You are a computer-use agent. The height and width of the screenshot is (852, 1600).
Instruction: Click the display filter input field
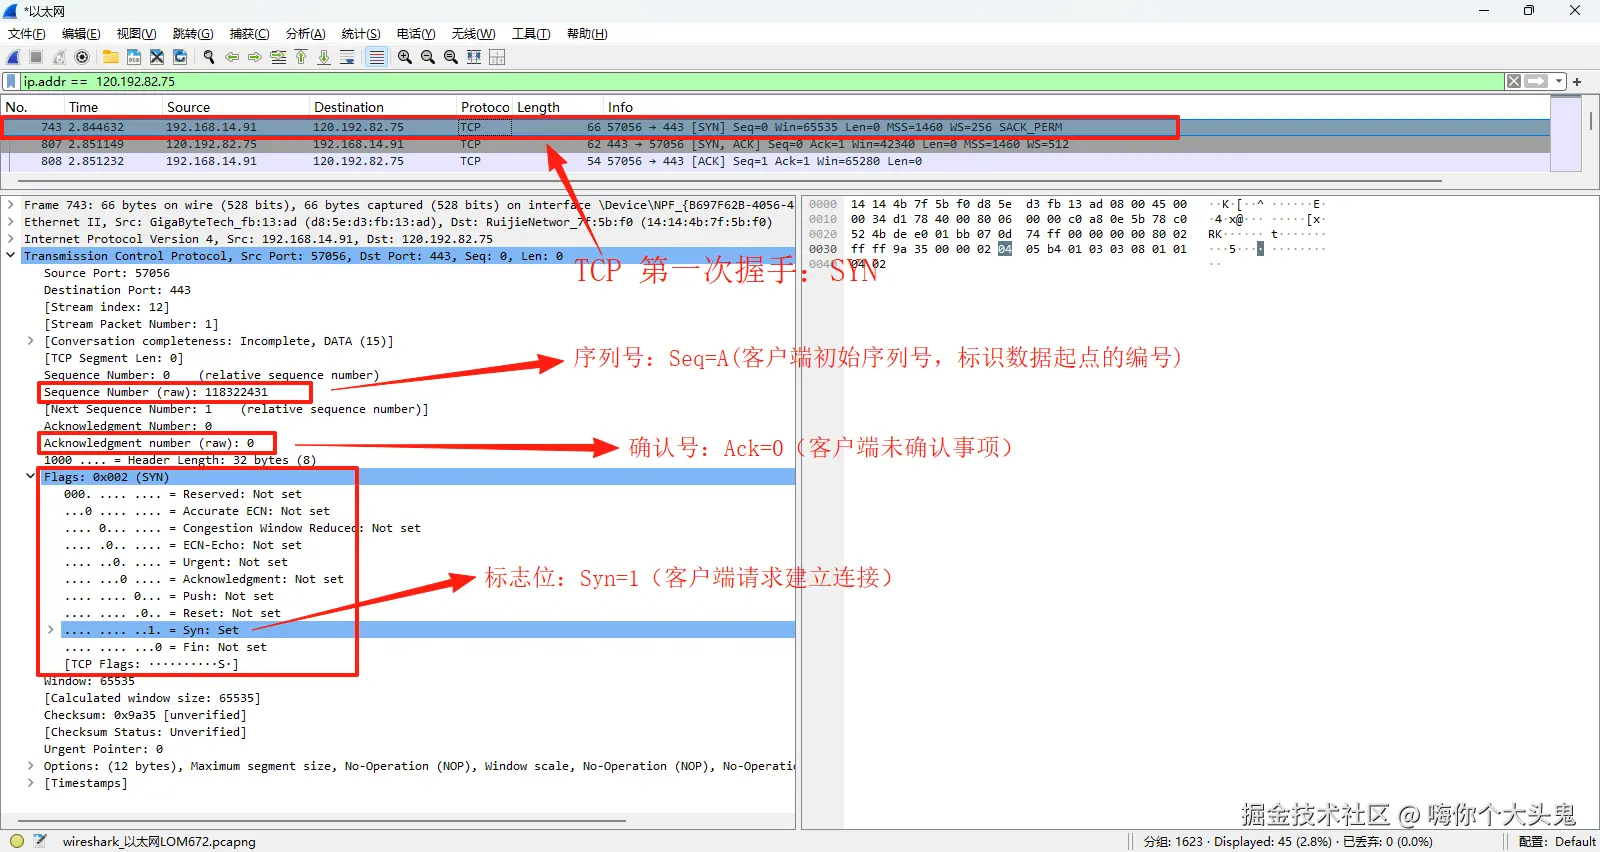click(760, 81)
